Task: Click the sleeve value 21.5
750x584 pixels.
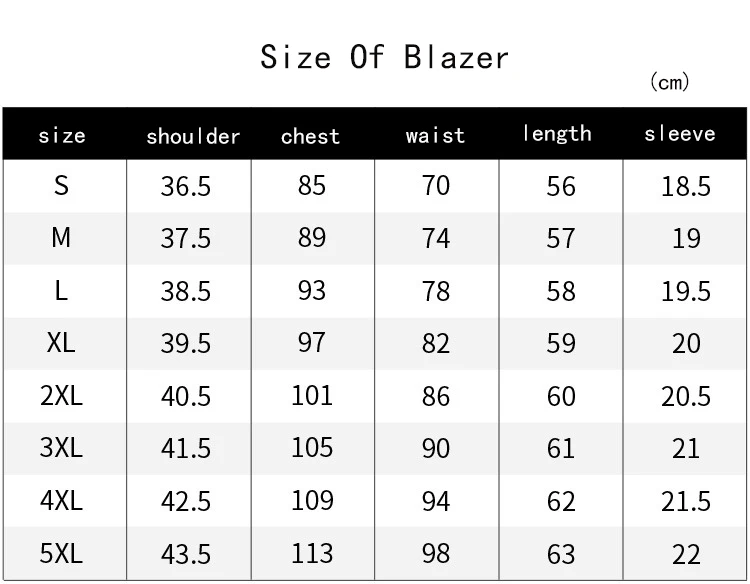Action: (686, 501)
